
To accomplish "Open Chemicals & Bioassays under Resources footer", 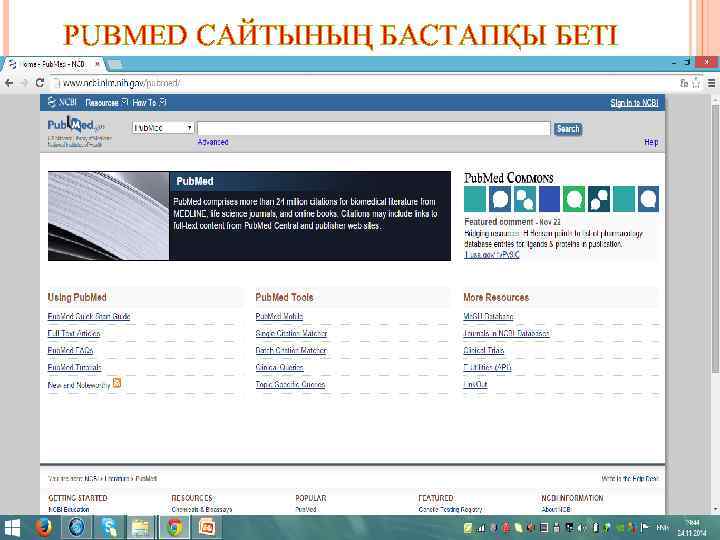I will 202,509.
